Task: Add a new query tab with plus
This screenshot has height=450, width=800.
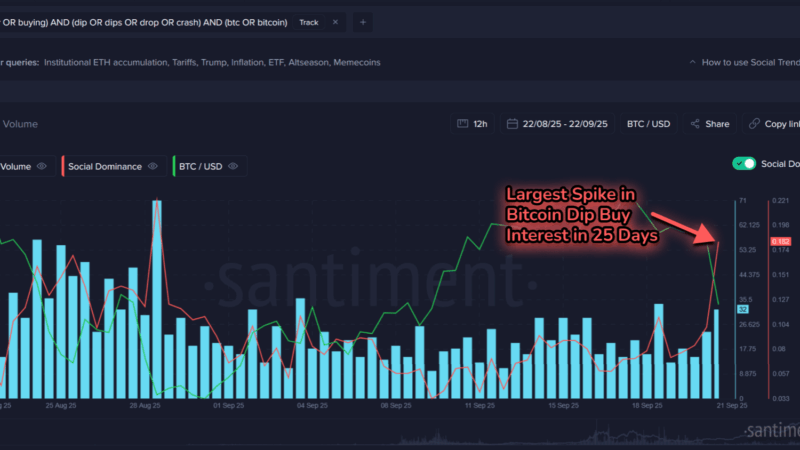Action: [363, 21]
